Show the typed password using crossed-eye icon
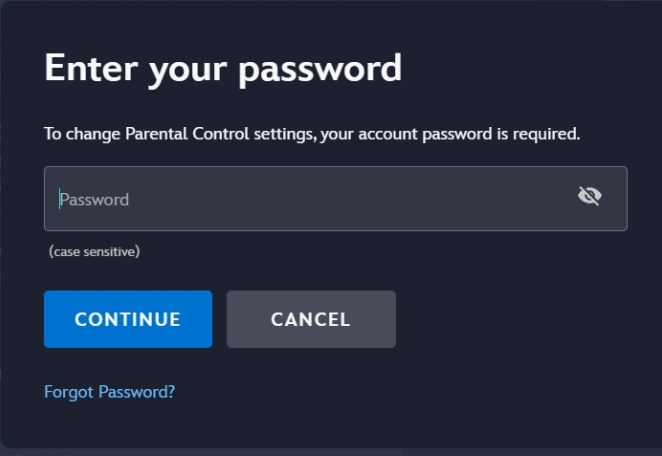The height and width of the screenshot is (456, 662). pos(589,196)
